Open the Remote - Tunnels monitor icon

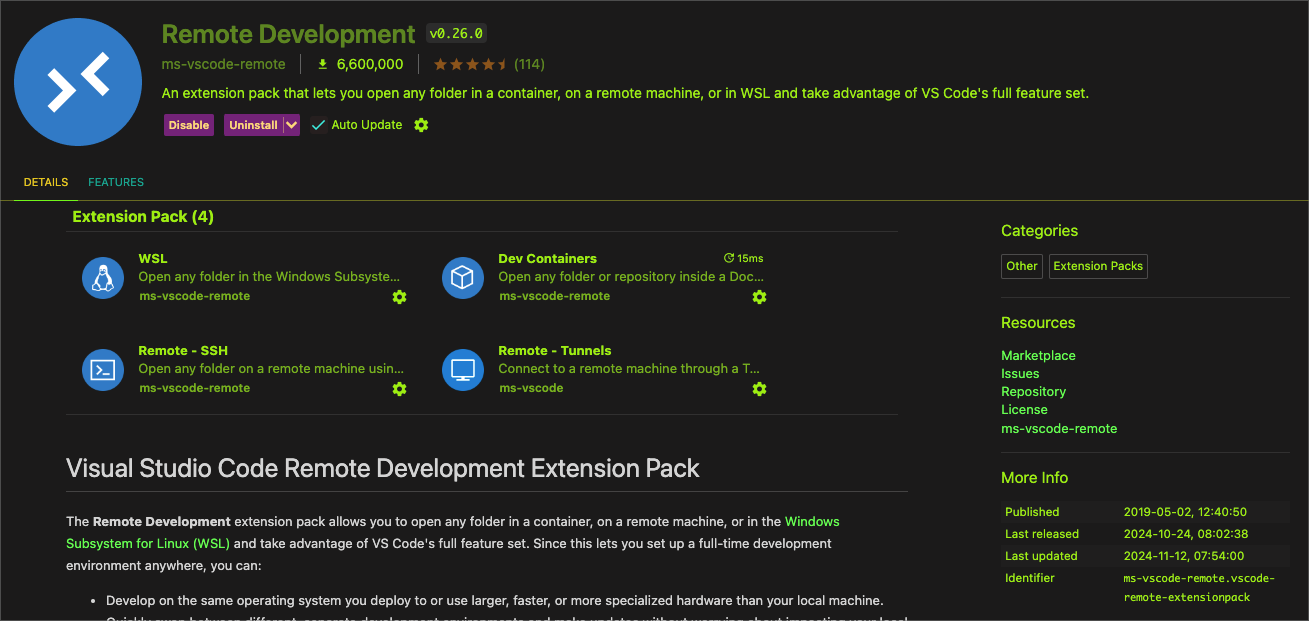pos(463,370)
